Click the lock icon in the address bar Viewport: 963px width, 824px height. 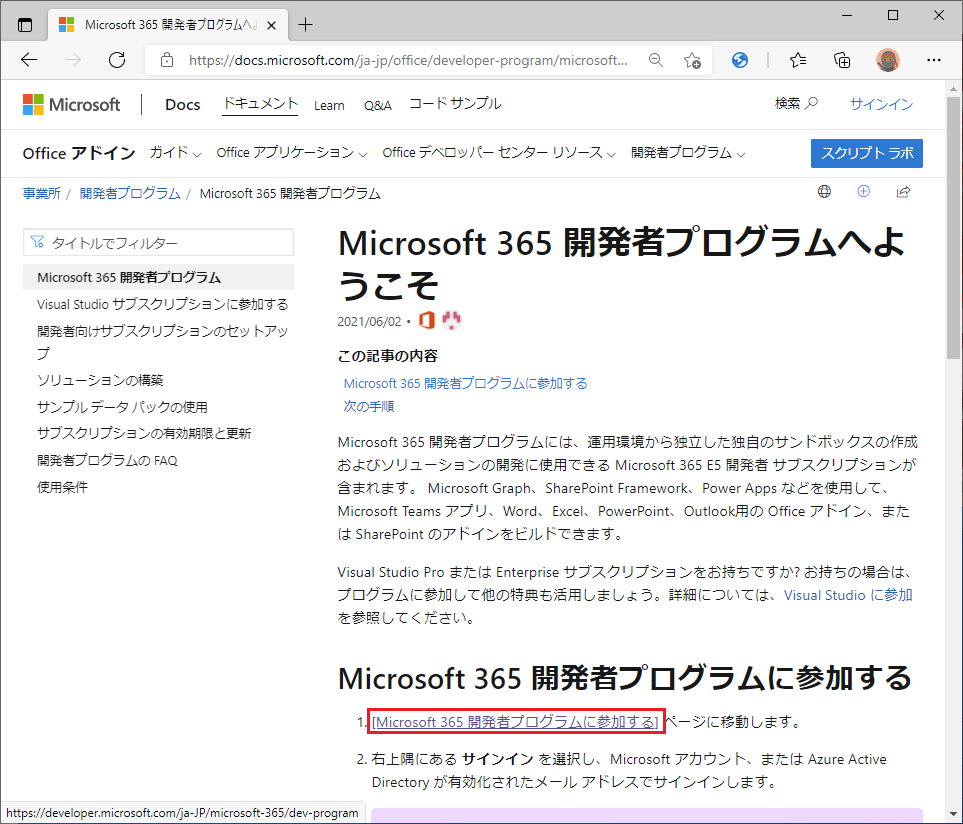(166, 60)
